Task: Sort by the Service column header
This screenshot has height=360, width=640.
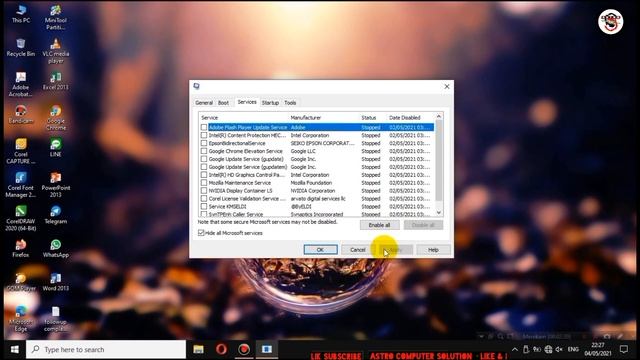Action: (x=244, y=118)
